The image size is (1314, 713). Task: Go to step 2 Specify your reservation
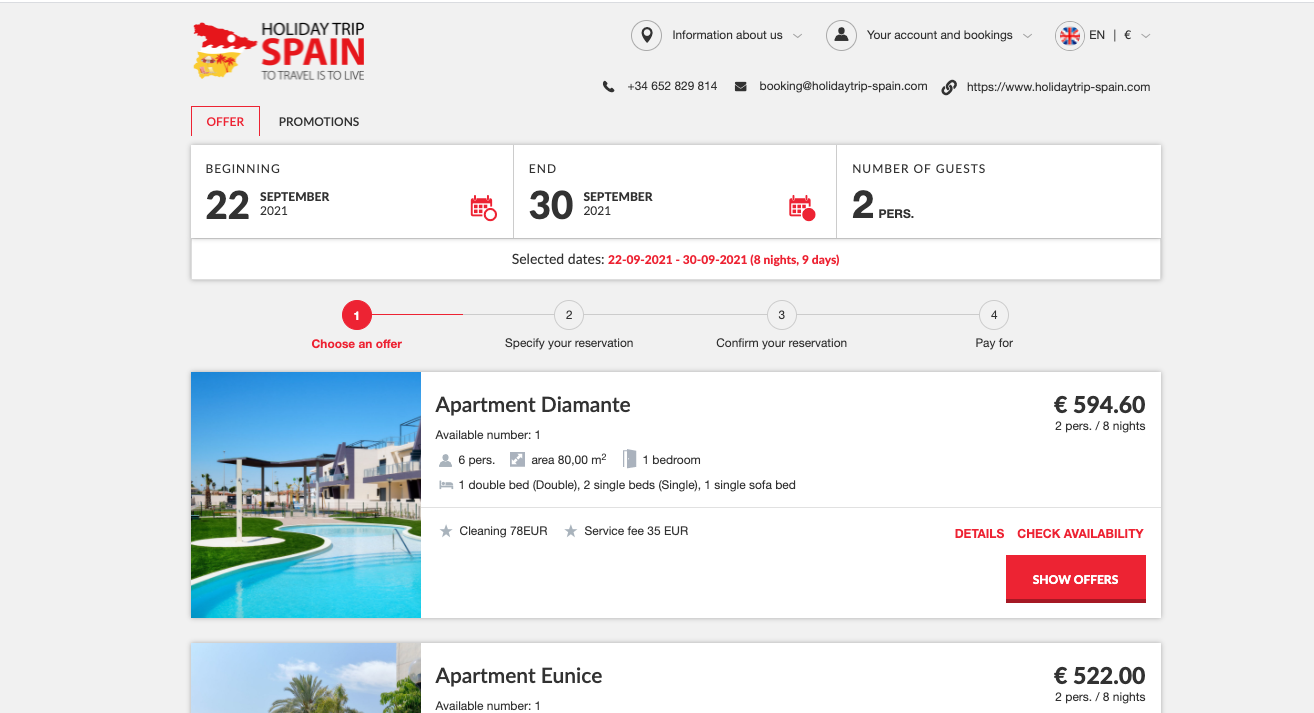[x=569, y=316]
